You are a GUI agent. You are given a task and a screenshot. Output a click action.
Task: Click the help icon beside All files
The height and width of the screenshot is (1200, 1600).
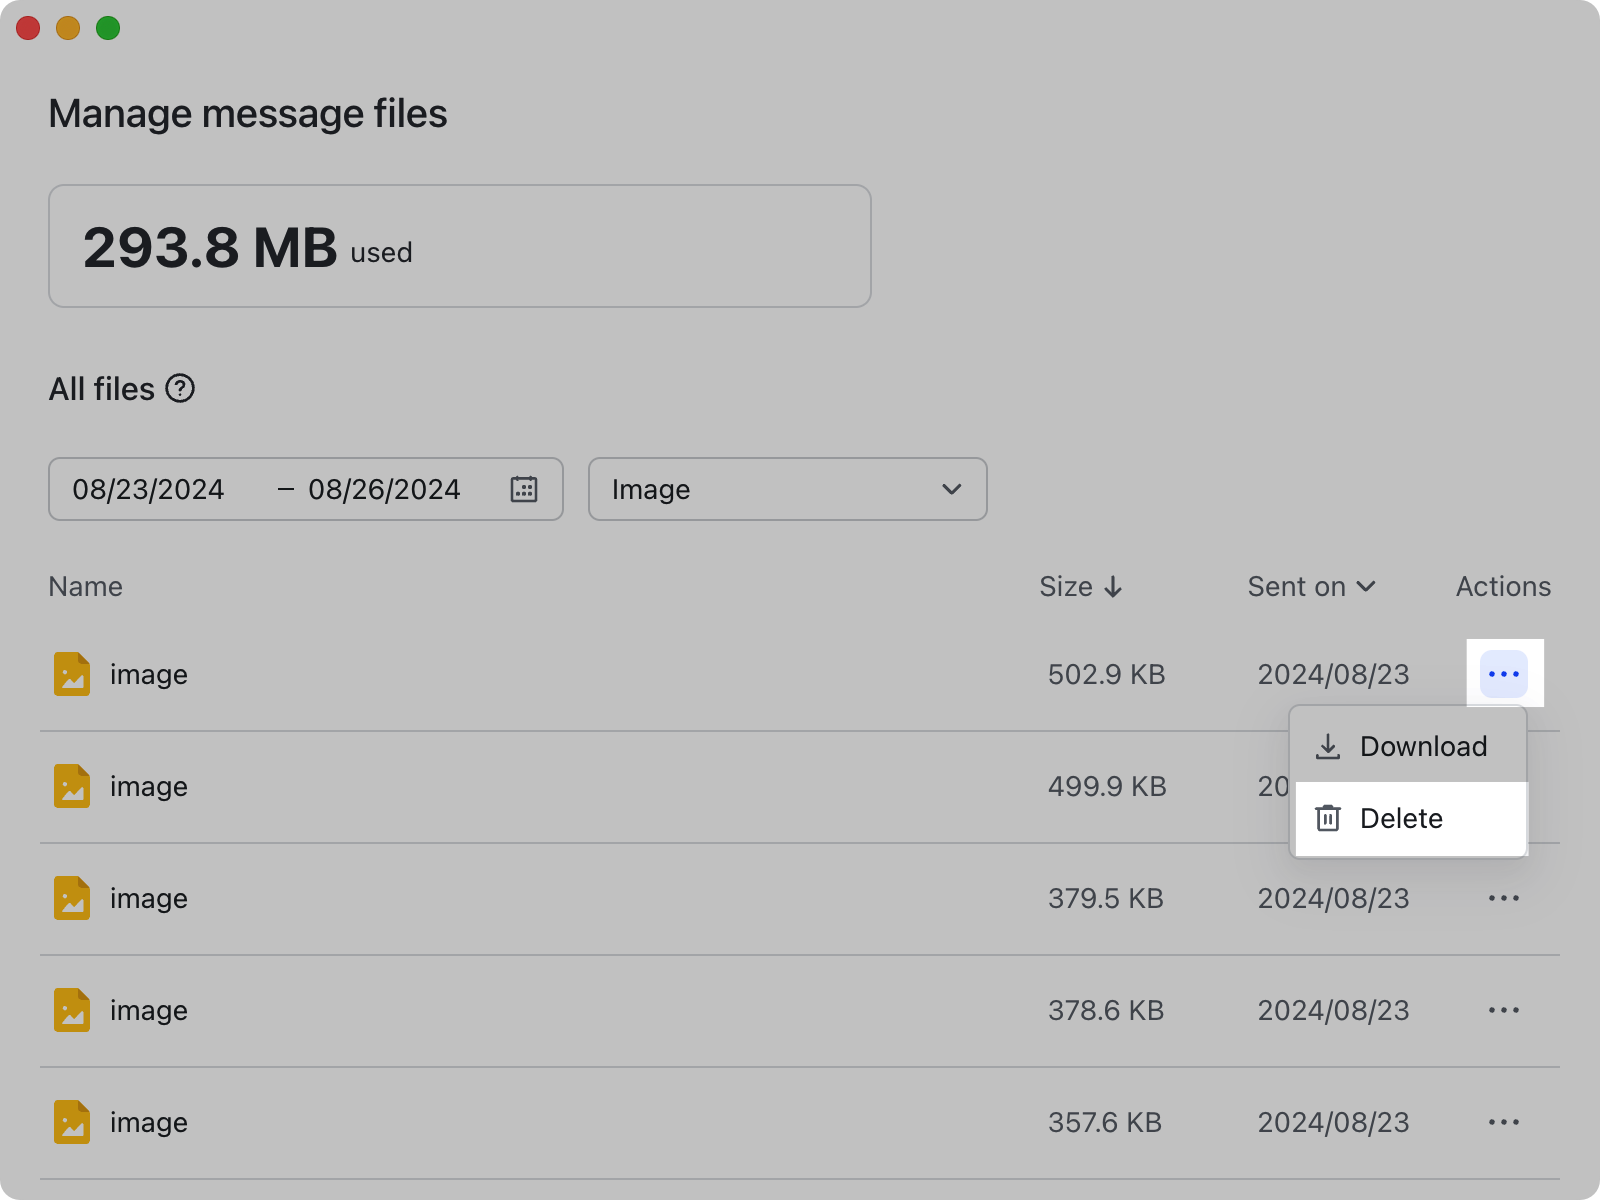181,389
